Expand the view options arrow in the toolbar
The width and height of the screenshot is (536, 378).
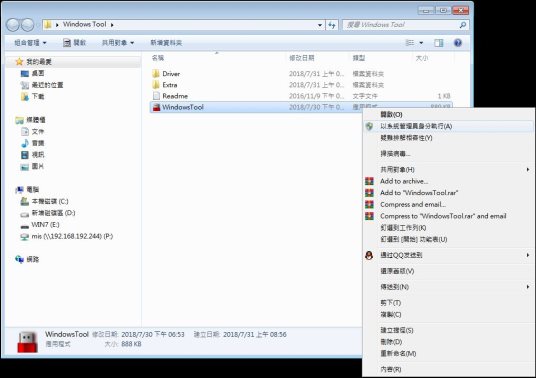[421, 43]
